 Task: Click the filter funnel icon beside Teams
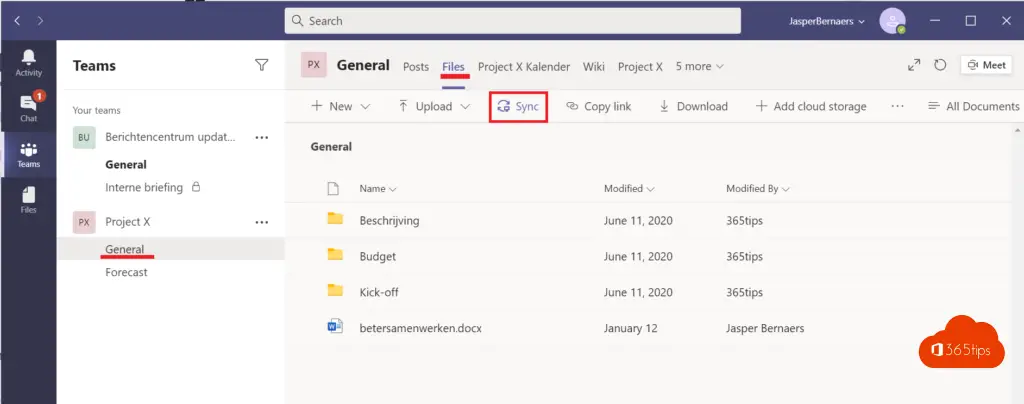262,65
